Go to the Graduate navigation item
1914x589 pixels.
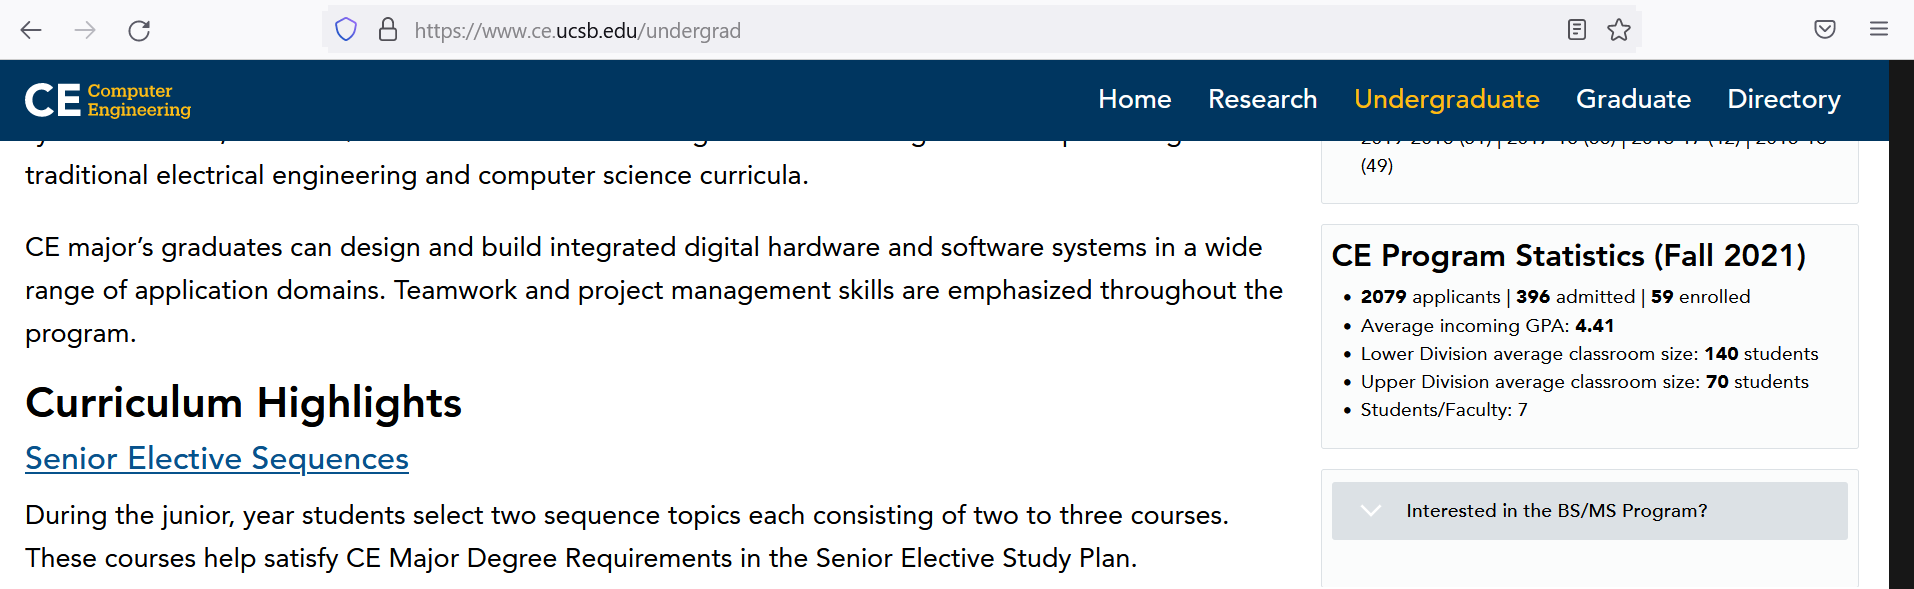(1633, 99)
